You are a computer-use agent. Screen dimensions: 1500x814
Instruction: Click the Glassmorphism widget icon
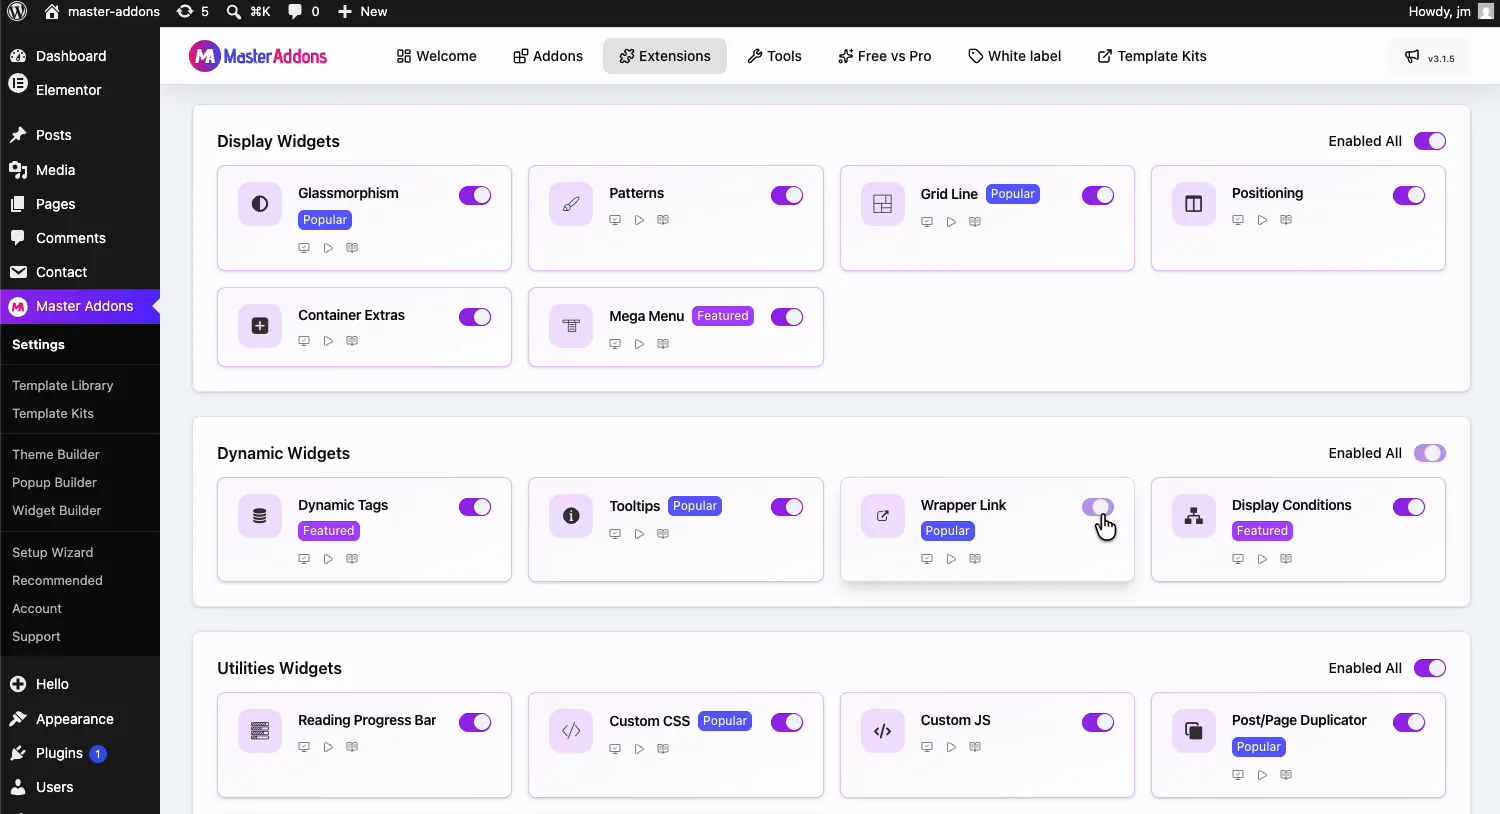[260, 204]
